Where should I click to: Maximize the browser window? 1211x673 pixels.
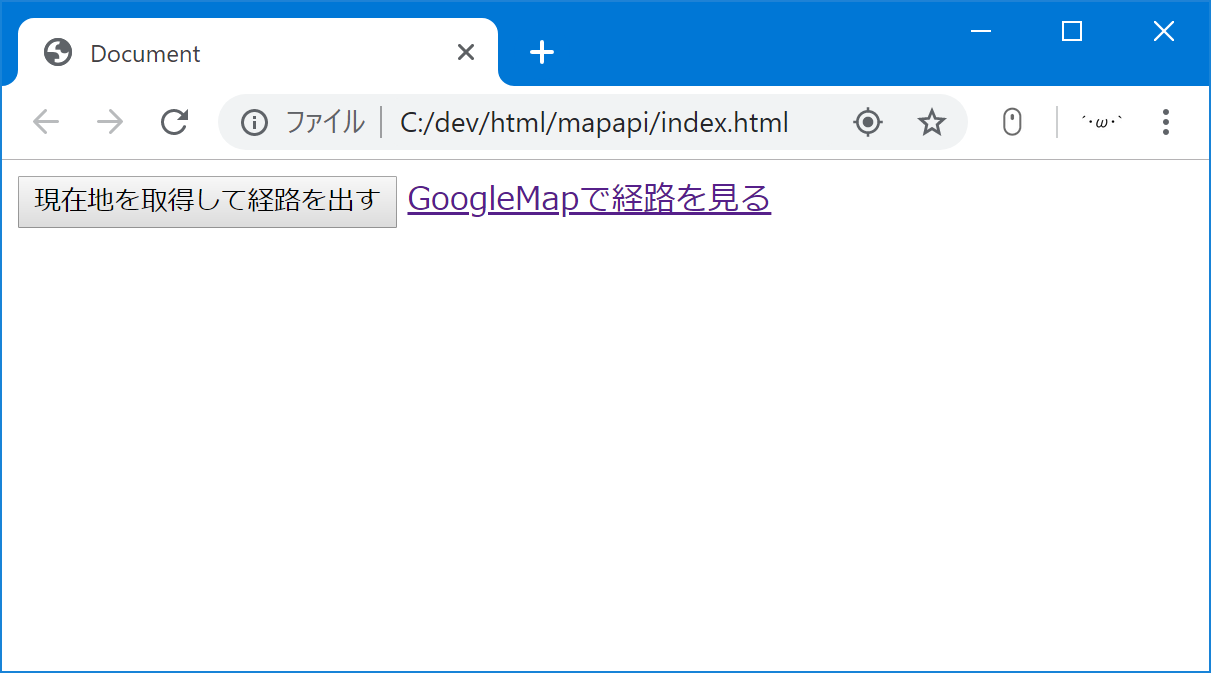tap(1071, 31)
